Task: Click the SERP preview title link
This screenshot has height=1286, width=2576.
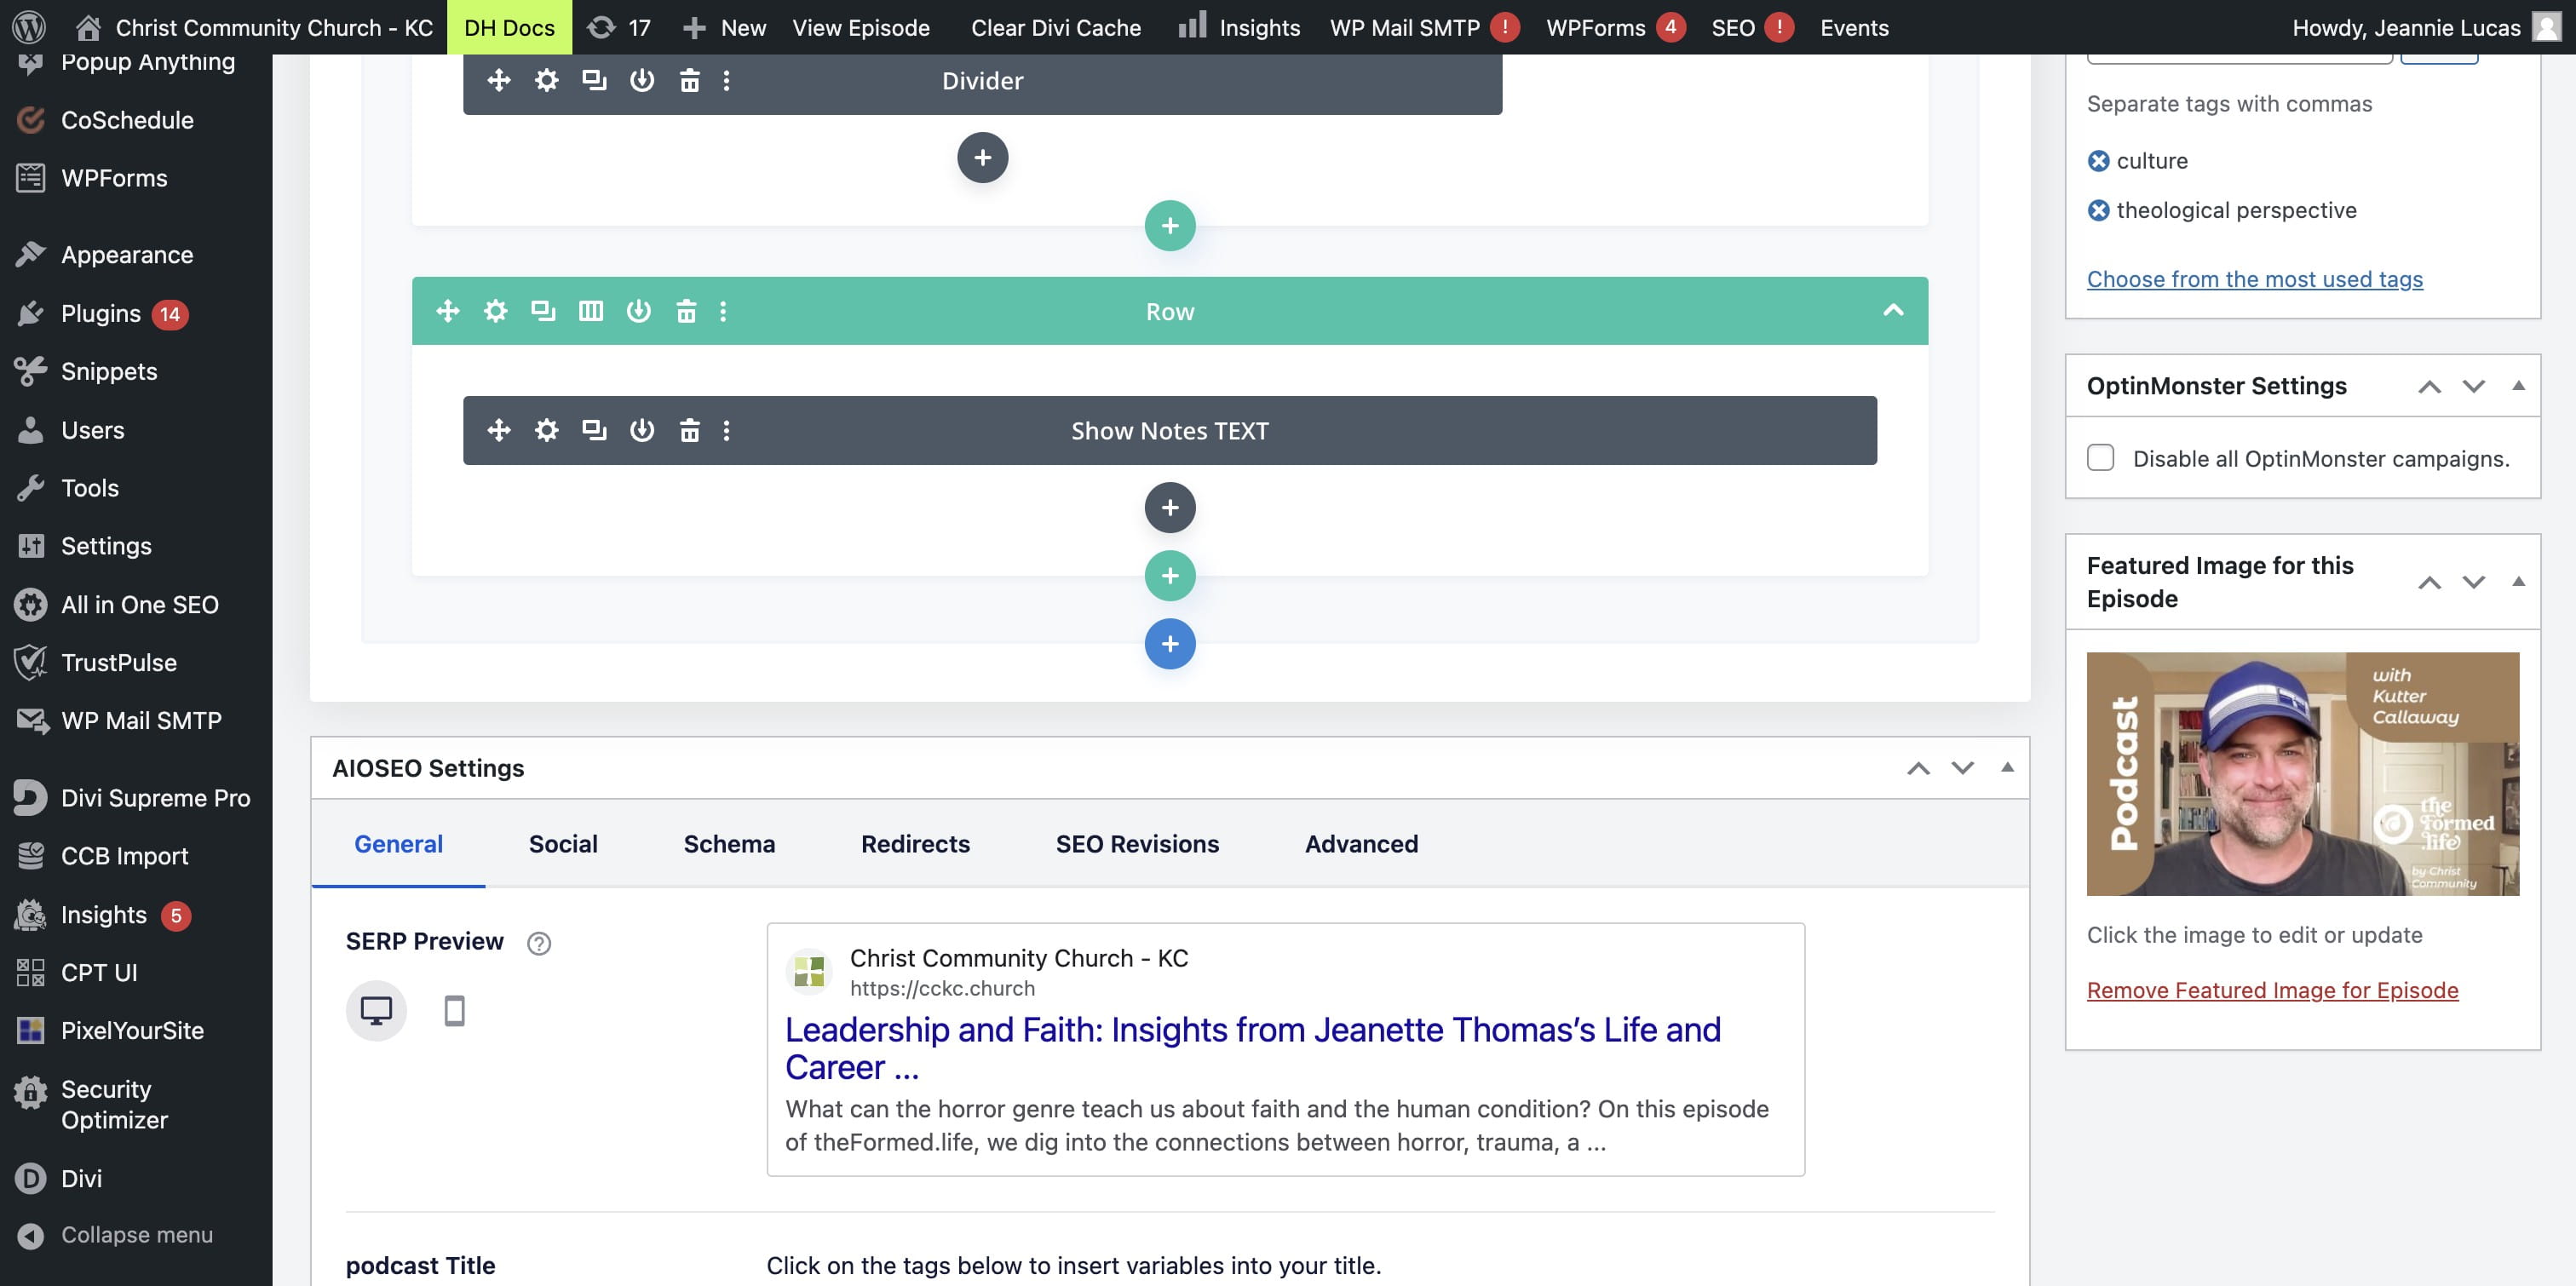Action: [x=1253, y=1048]
